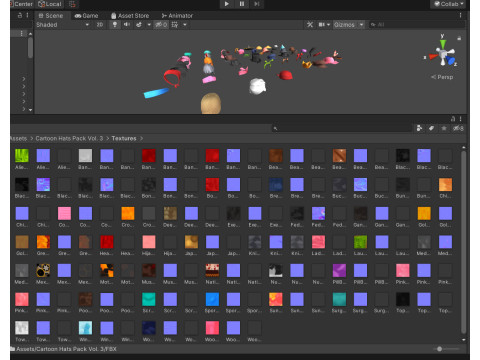This screenshot has width=480, height=360.
Task: Open the scene effects dropdown arrow
Action: tap(149, 25)
